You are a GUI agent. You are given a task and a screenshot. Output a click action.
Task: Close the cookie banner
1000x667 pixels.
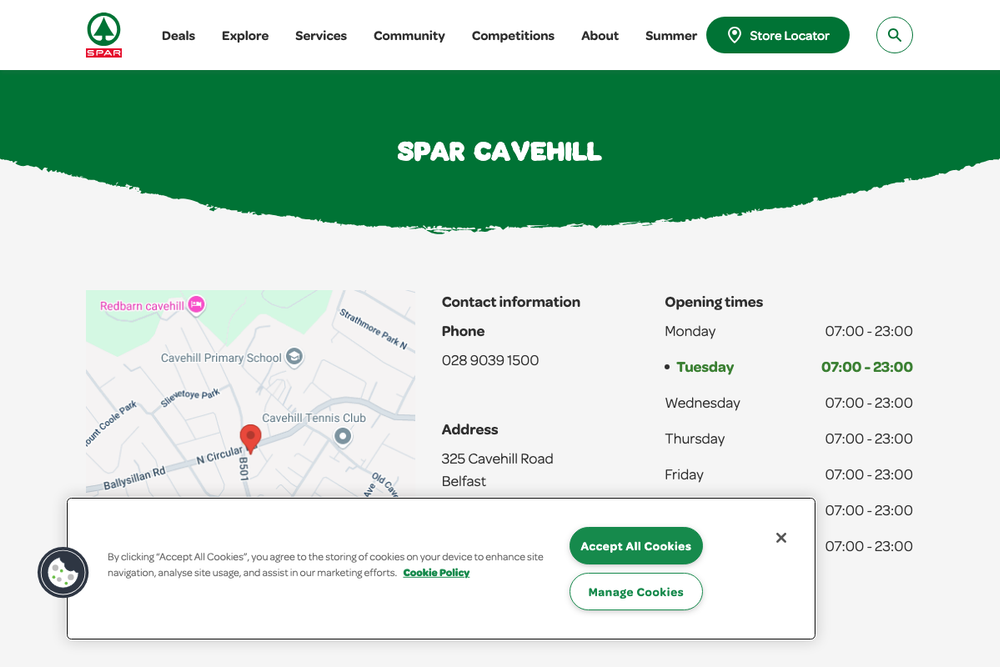point(781,538)
